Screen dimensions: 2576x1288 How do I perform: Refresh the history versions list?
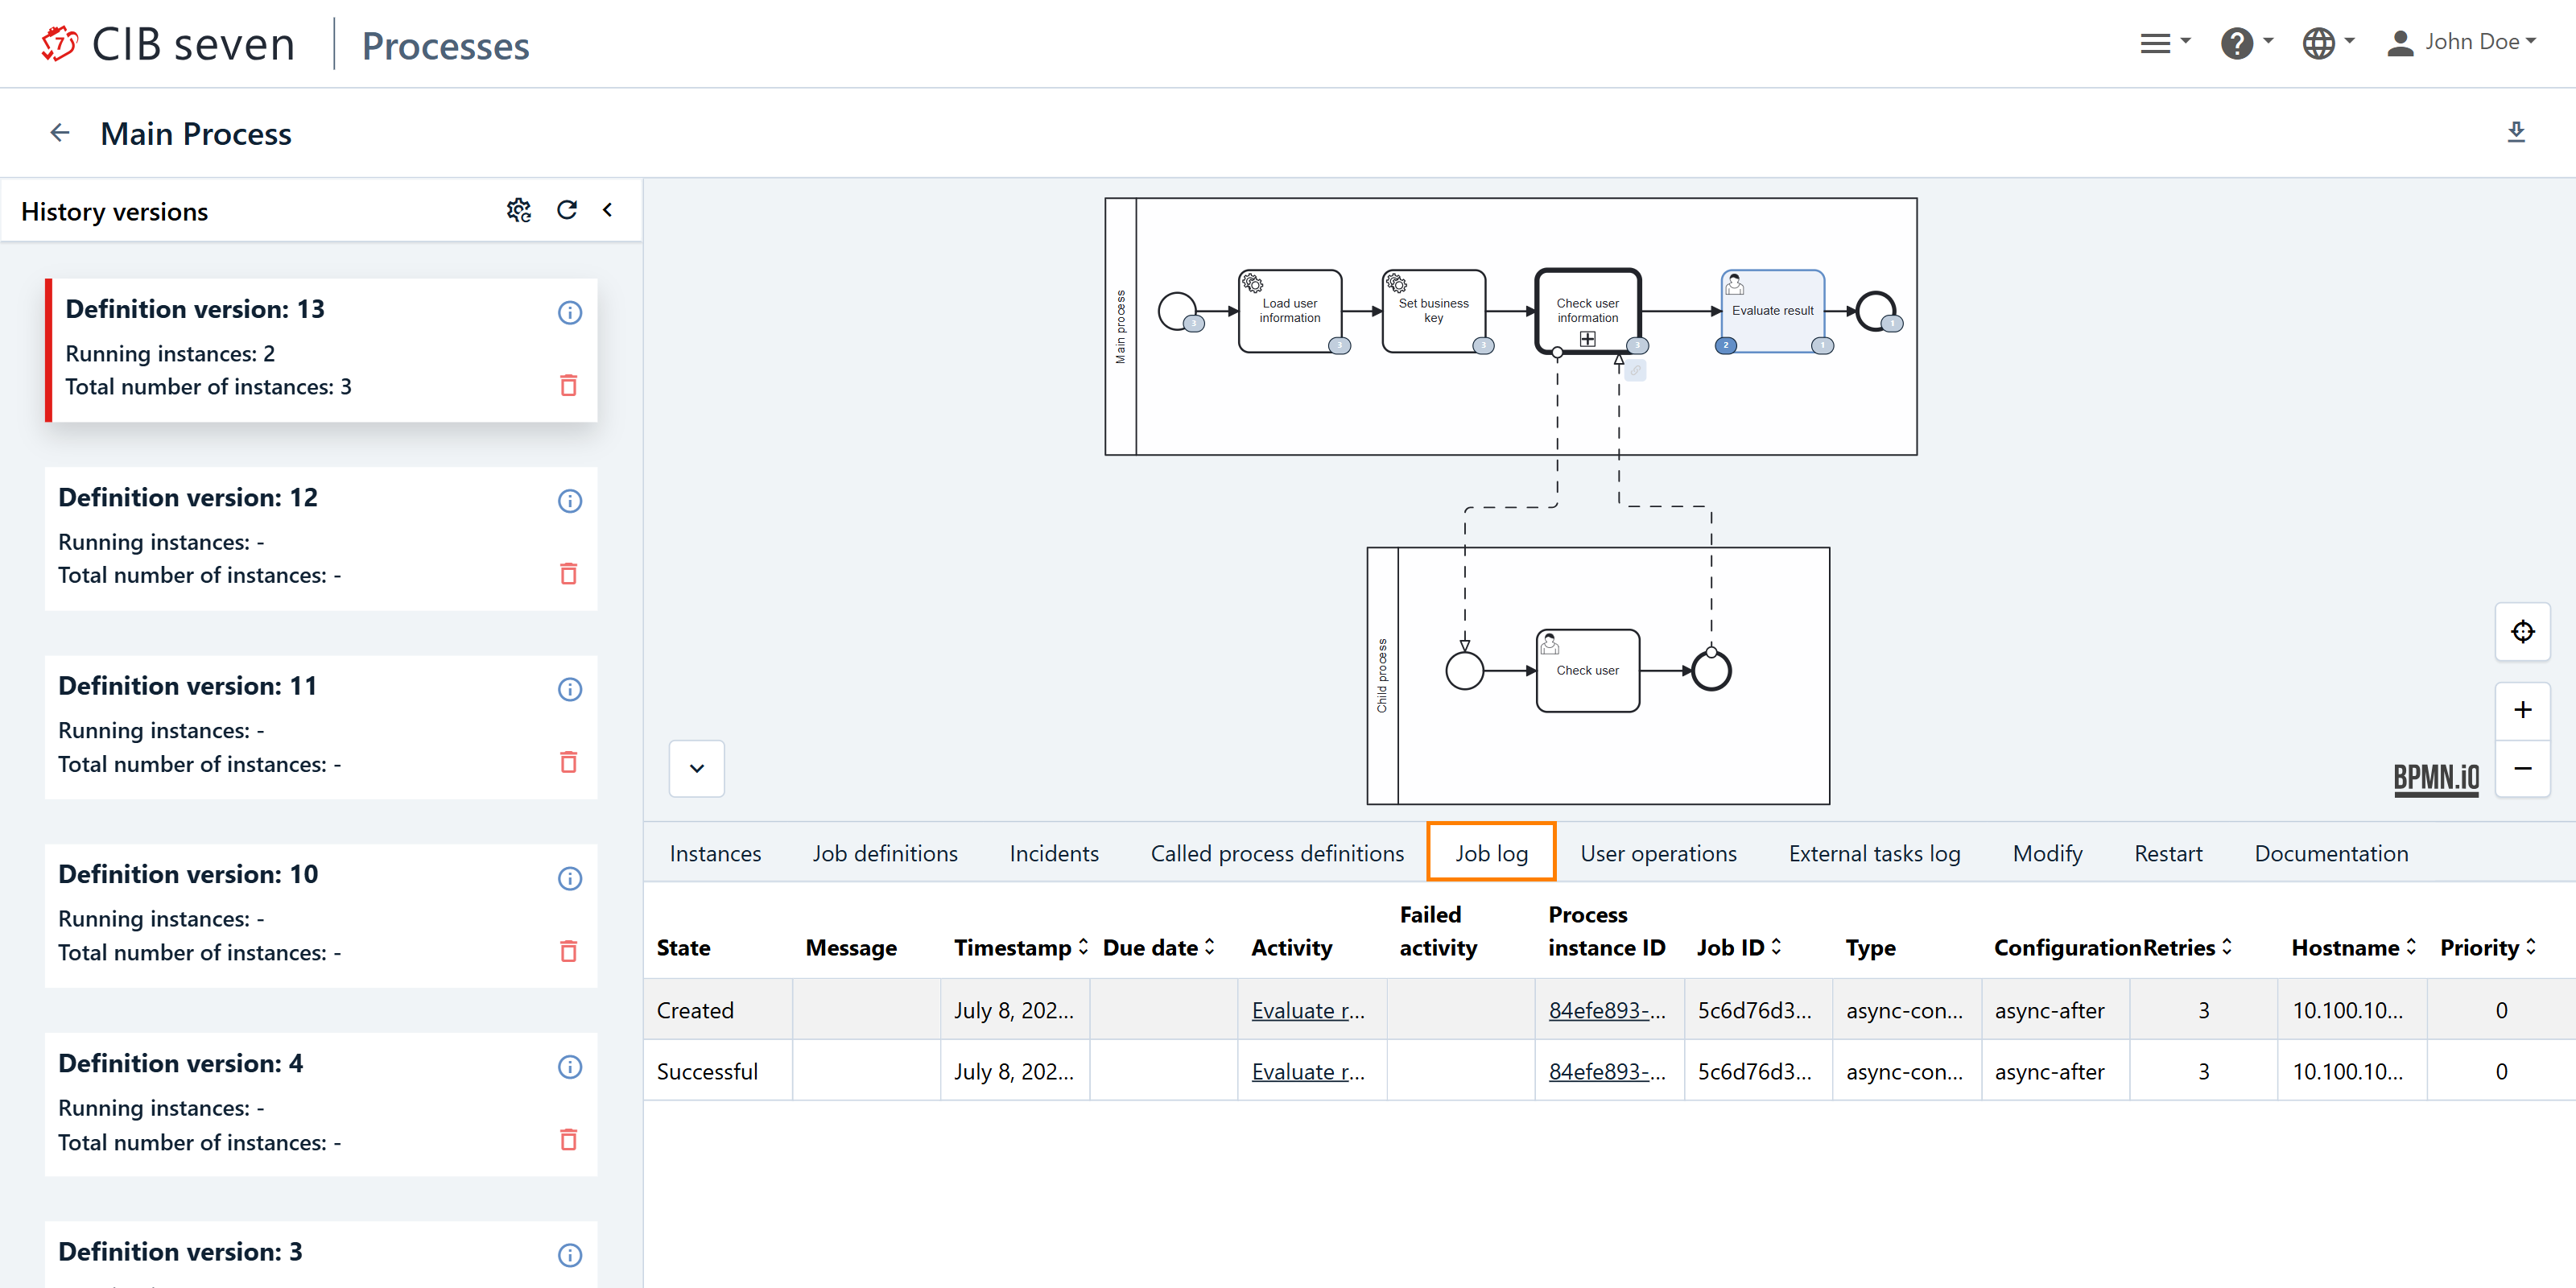[x=567, y=210]
